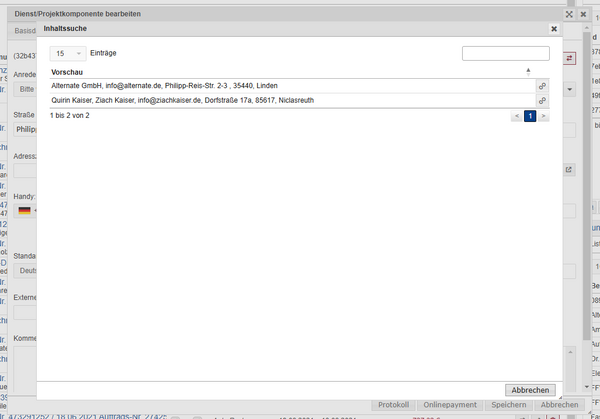Click the red swap icon behind dialog
600x419 pixels.
pyautogui.click(x=570, y=59)
